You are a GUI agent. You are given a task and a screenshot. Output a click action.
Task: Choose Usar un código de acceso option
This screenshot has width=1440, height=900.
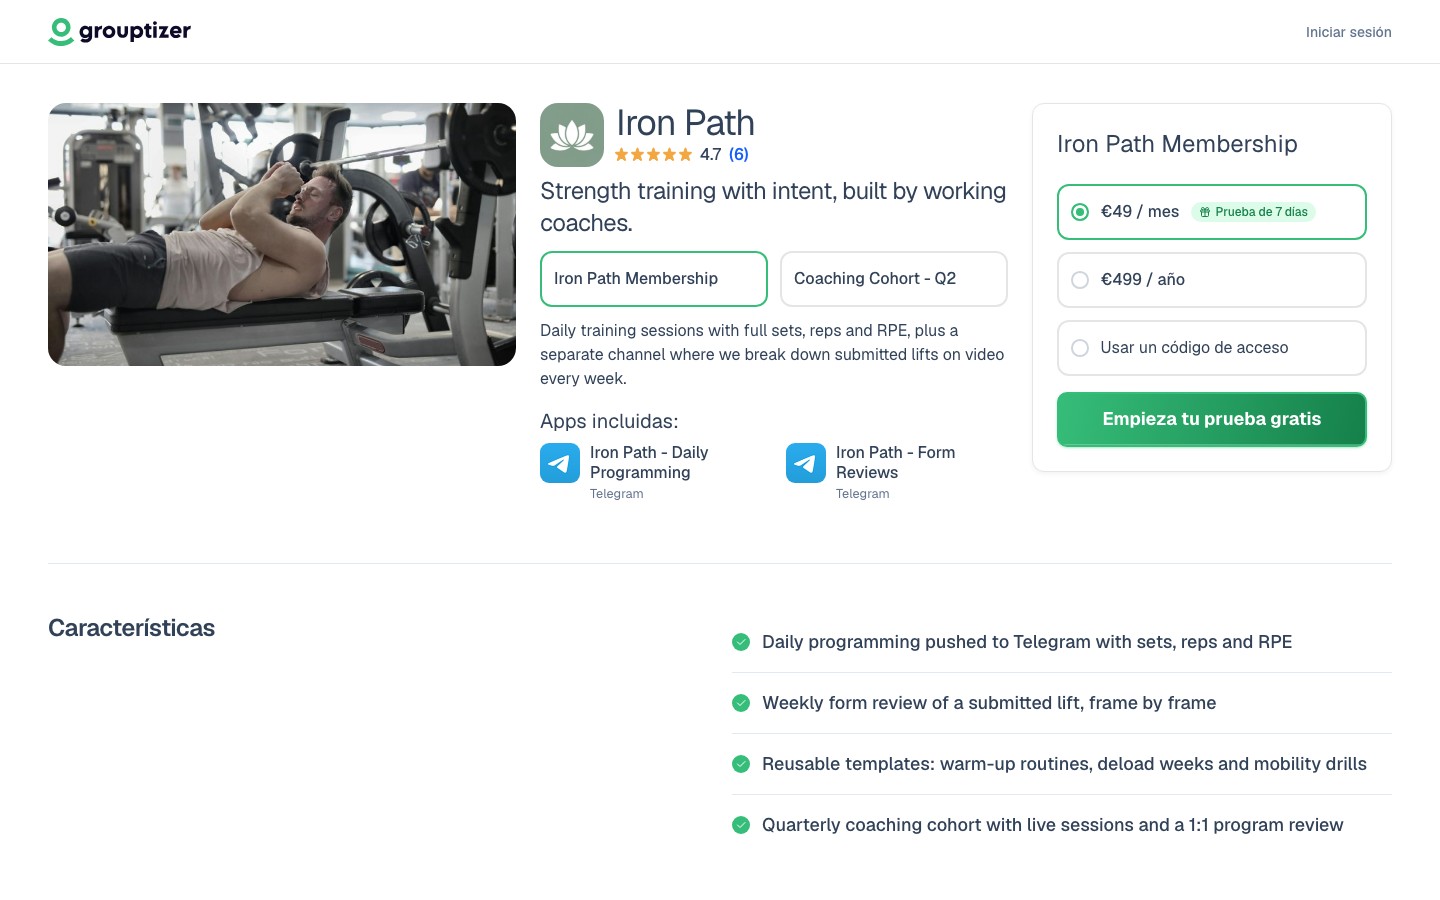1212,348
